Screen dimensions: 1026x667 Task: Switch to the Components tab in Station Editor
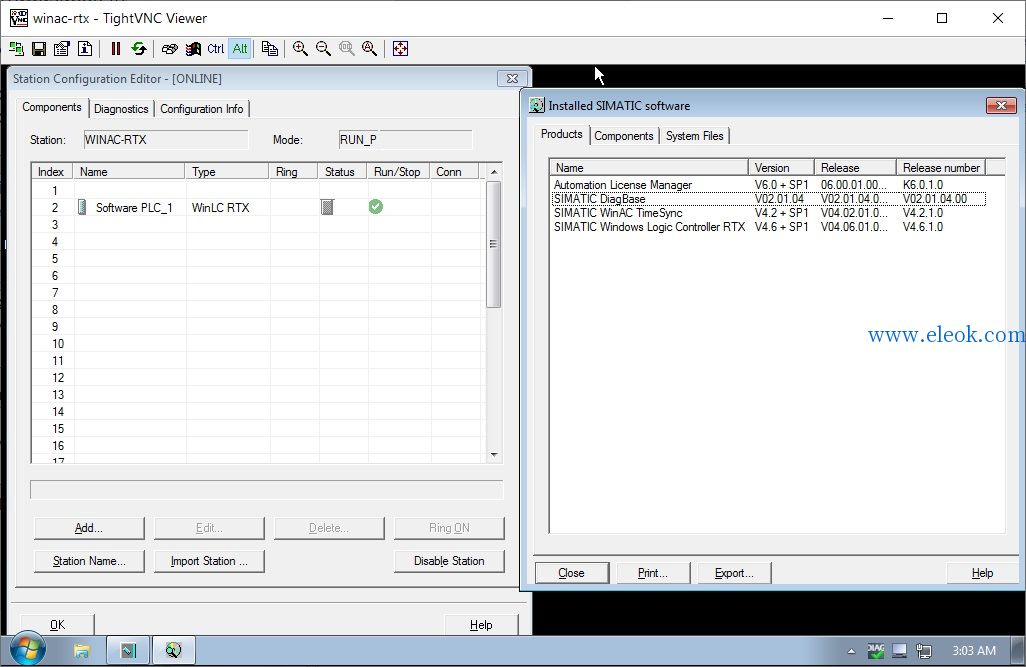[x=52, y=107]
